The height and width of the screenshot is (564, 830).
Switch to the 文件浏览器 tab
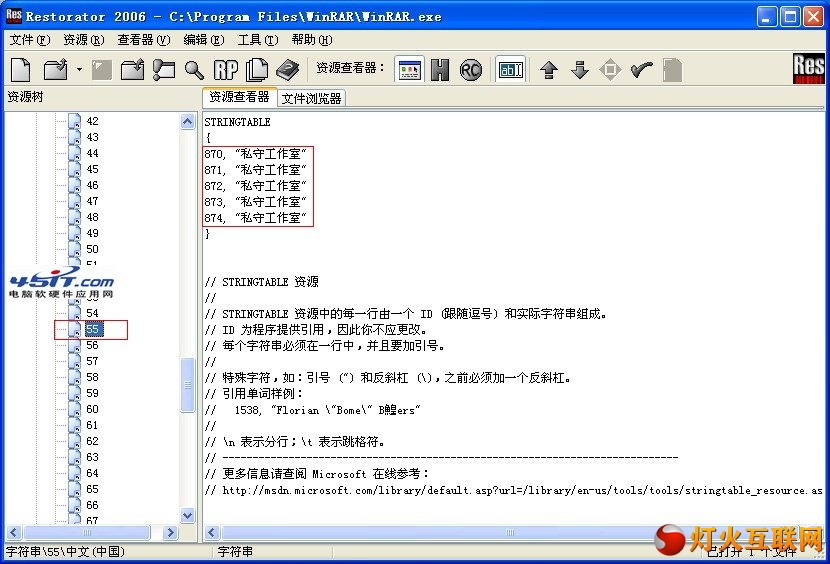coord(311,99)
